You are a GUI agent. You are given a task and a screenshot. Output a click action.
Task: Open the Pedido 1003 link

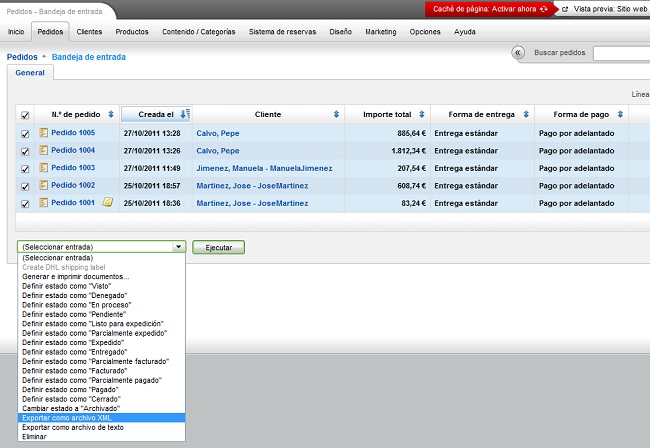coord(73,167)
